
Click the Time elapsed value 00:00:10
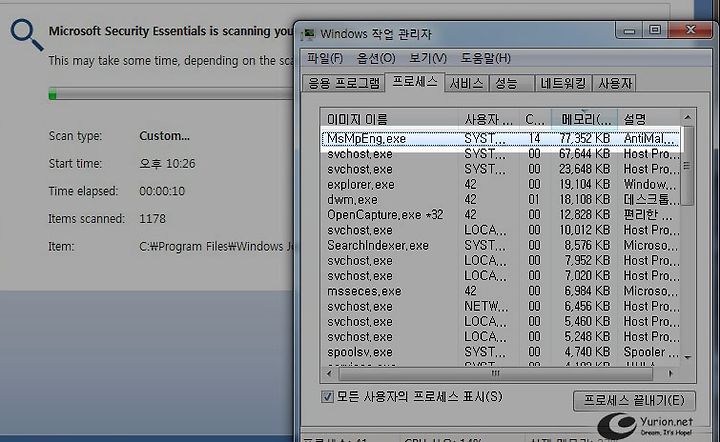(162, 191)
